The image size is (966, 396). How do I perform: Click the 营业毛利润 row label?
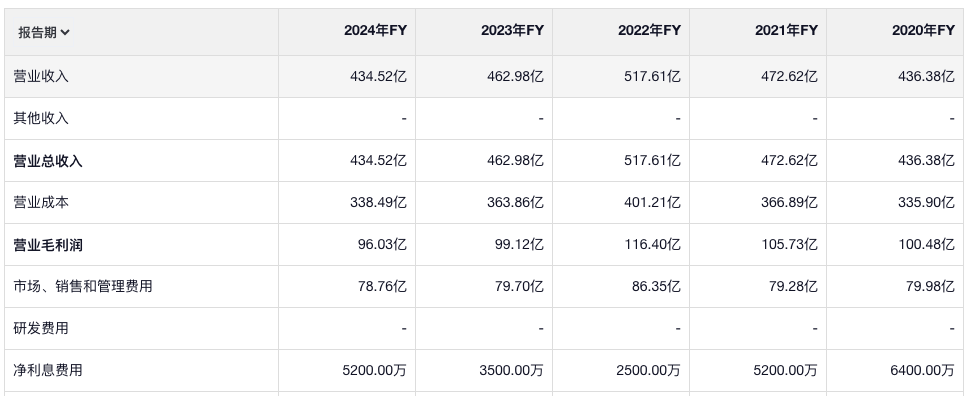pyautogui.click(x=48, y=244)
